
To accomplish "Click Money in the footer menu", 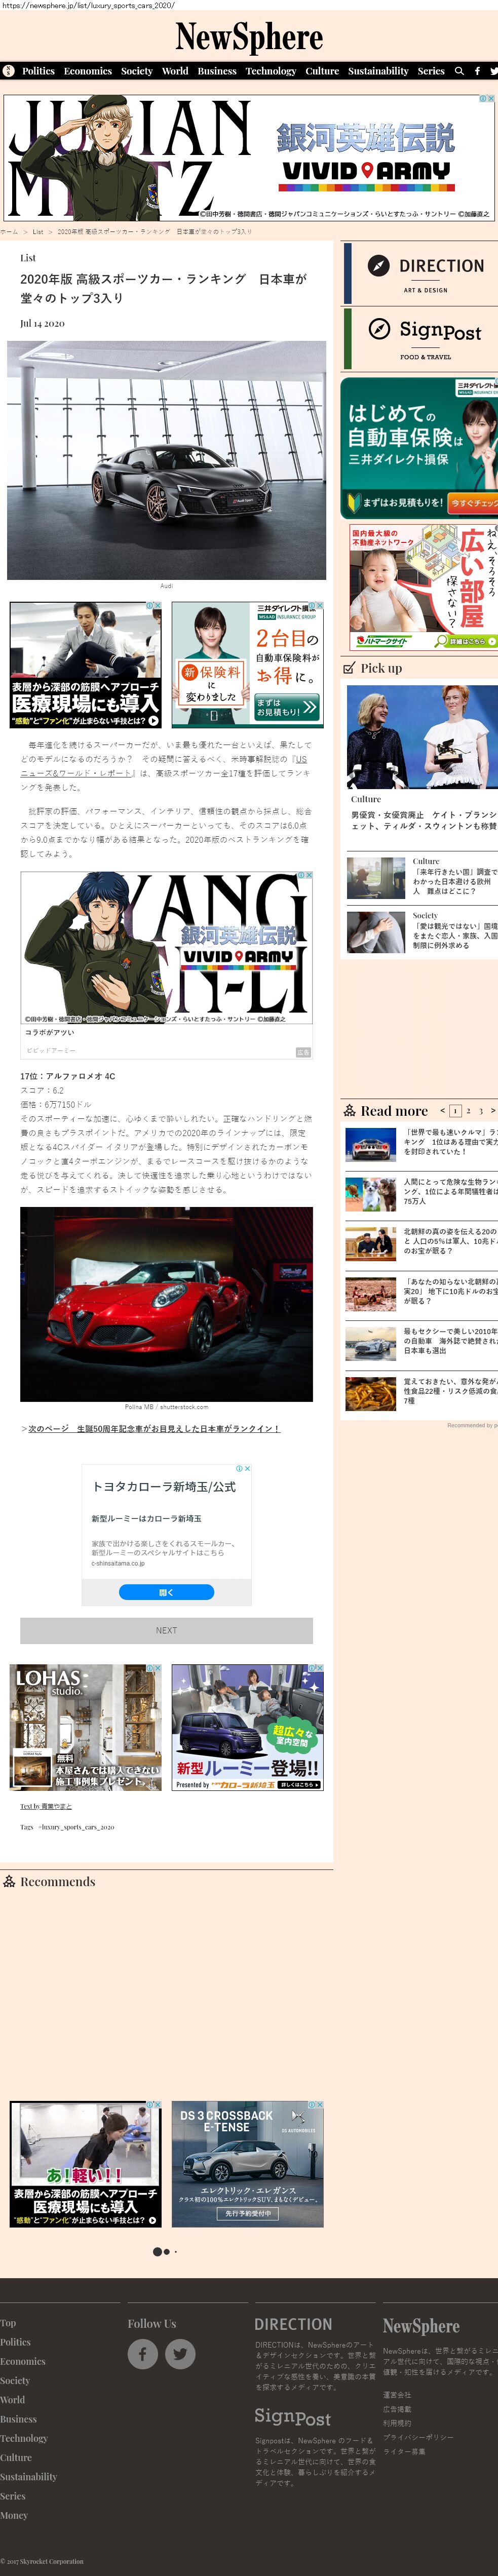I will coord(14,2515).
